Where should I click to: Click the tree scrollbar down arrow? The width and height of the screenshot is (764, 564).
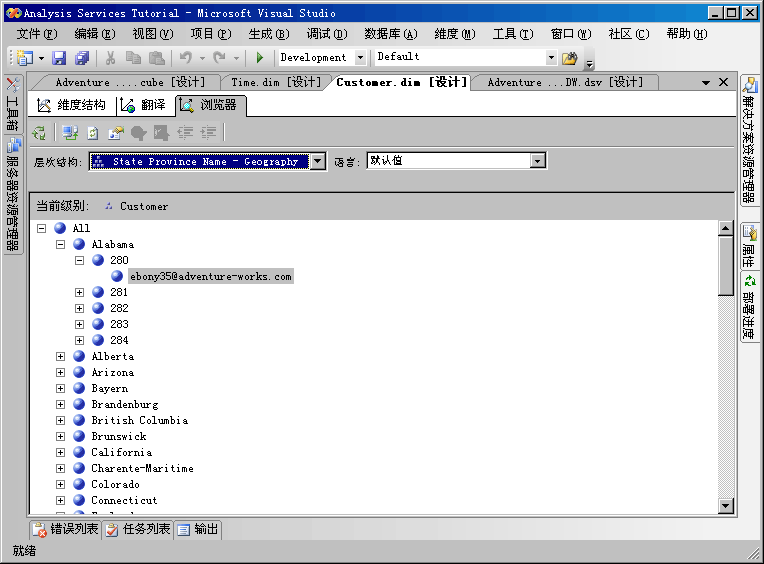pyautogui.click(x=726, y=506)
